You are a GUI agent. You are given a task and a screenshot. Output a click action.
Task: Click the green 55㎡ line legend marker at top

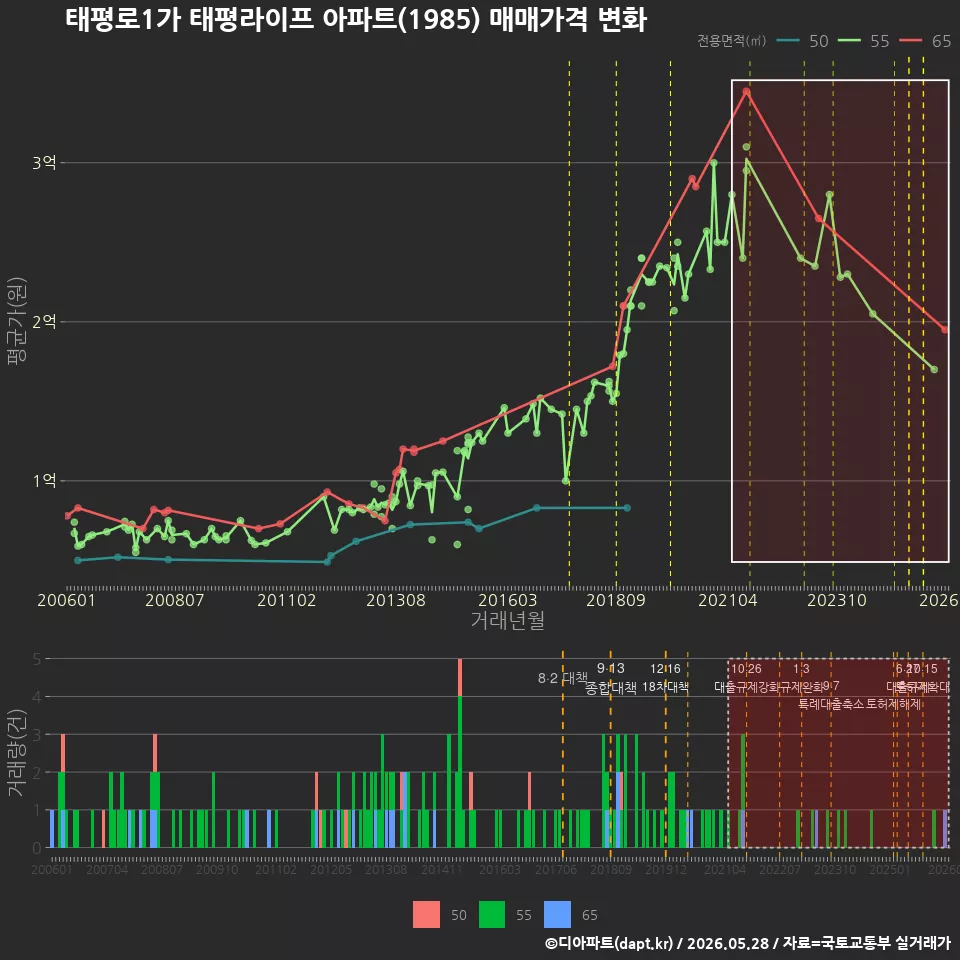pyautogui.click(x=849, y=41)
